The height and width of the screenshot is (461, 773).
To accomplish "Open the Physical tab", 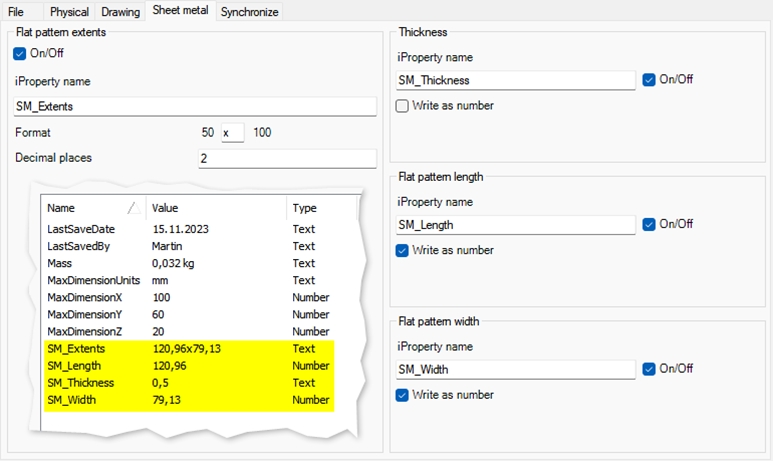I will tap(69, 12).
